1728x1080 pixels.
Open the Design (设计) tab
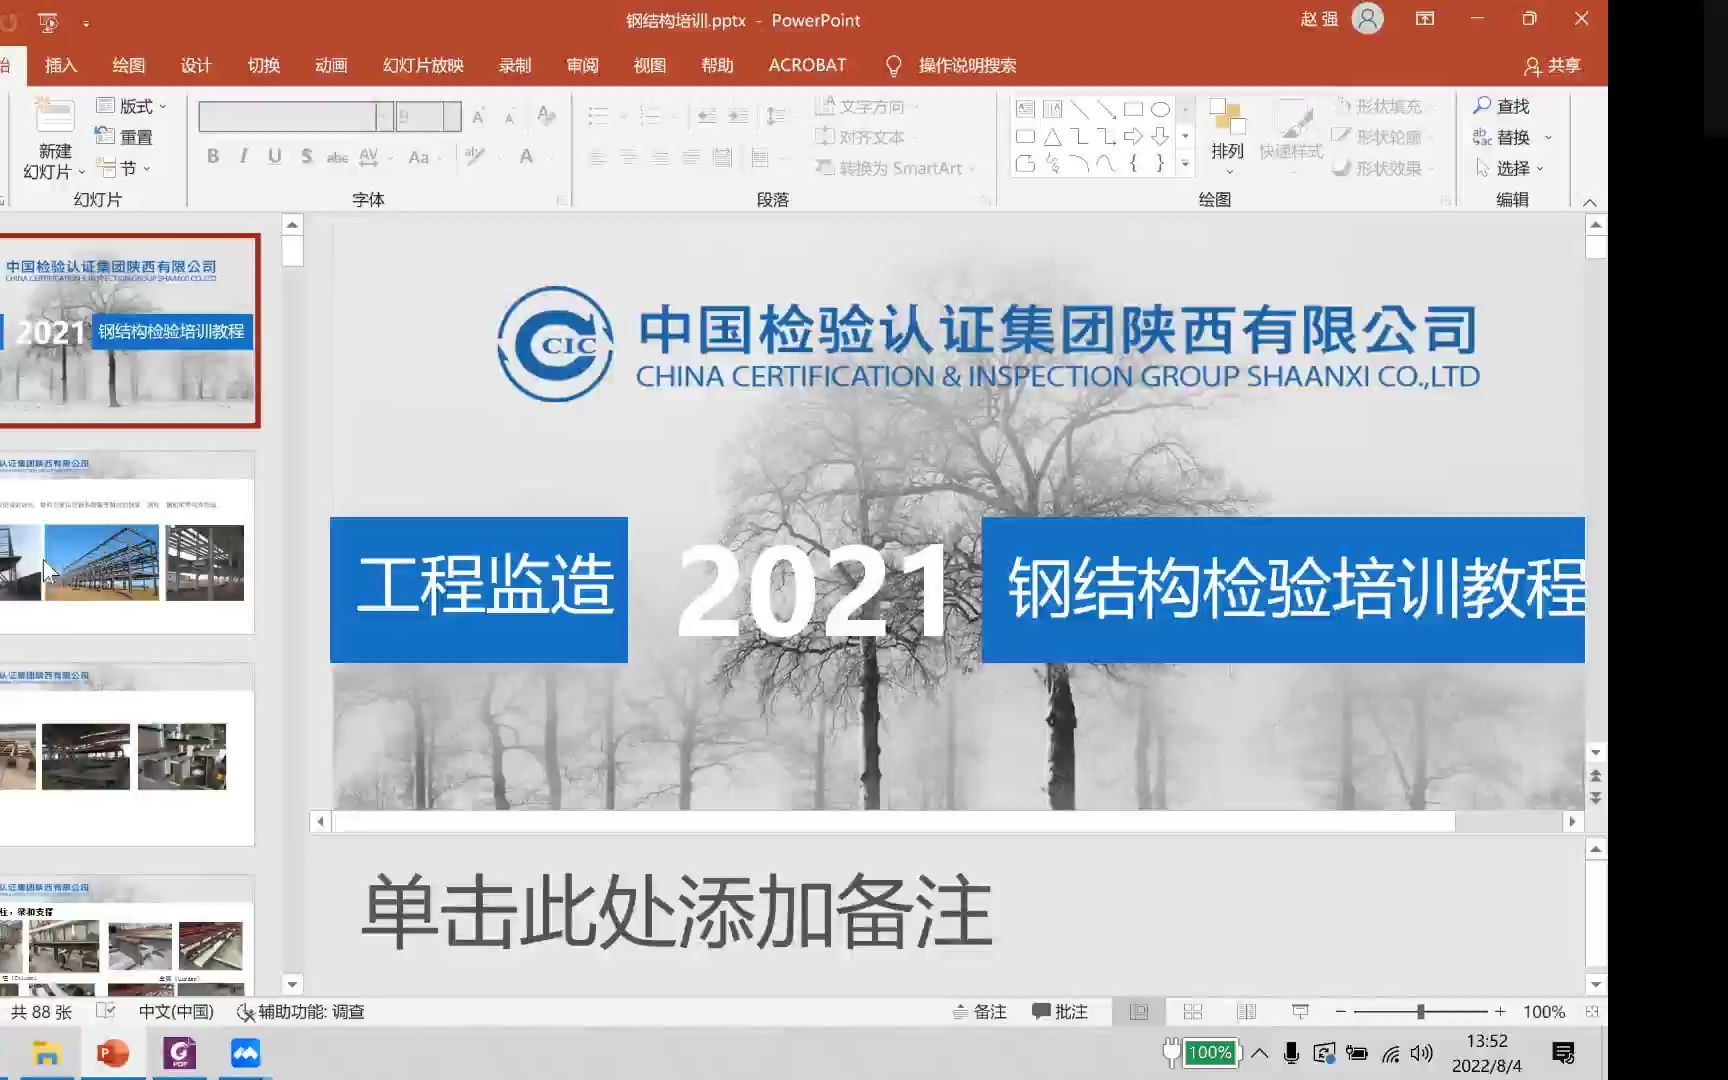[x=196, y=65]
